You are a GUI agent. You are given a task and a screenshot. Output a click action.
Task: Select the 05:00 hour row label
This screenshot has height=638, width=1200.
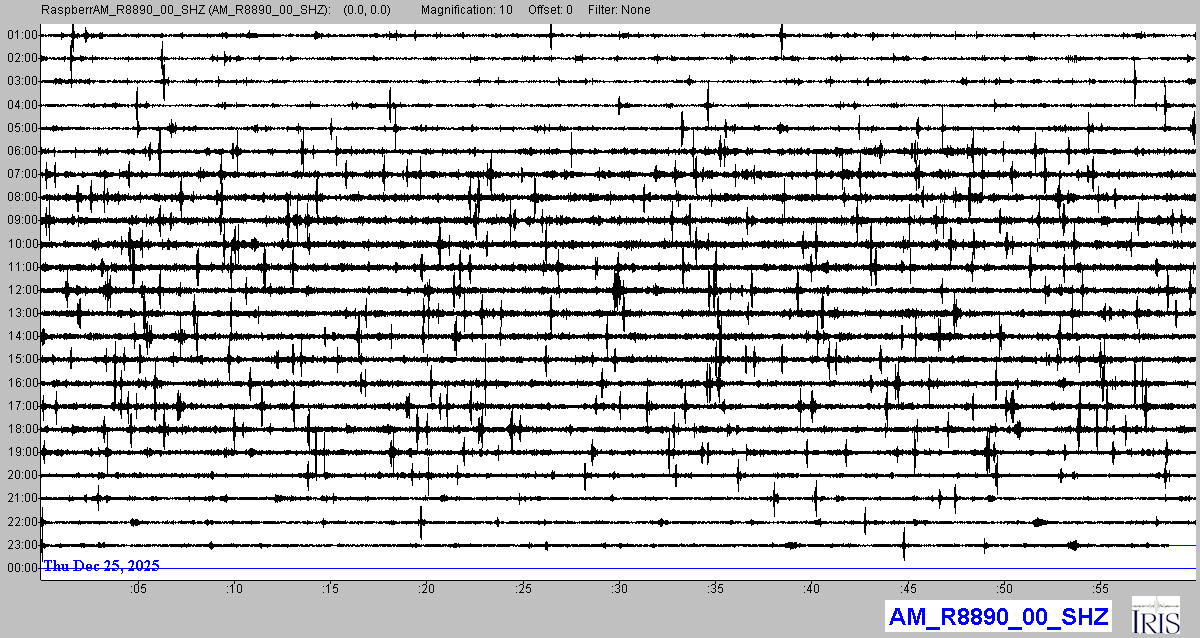[x=22, y=128]
